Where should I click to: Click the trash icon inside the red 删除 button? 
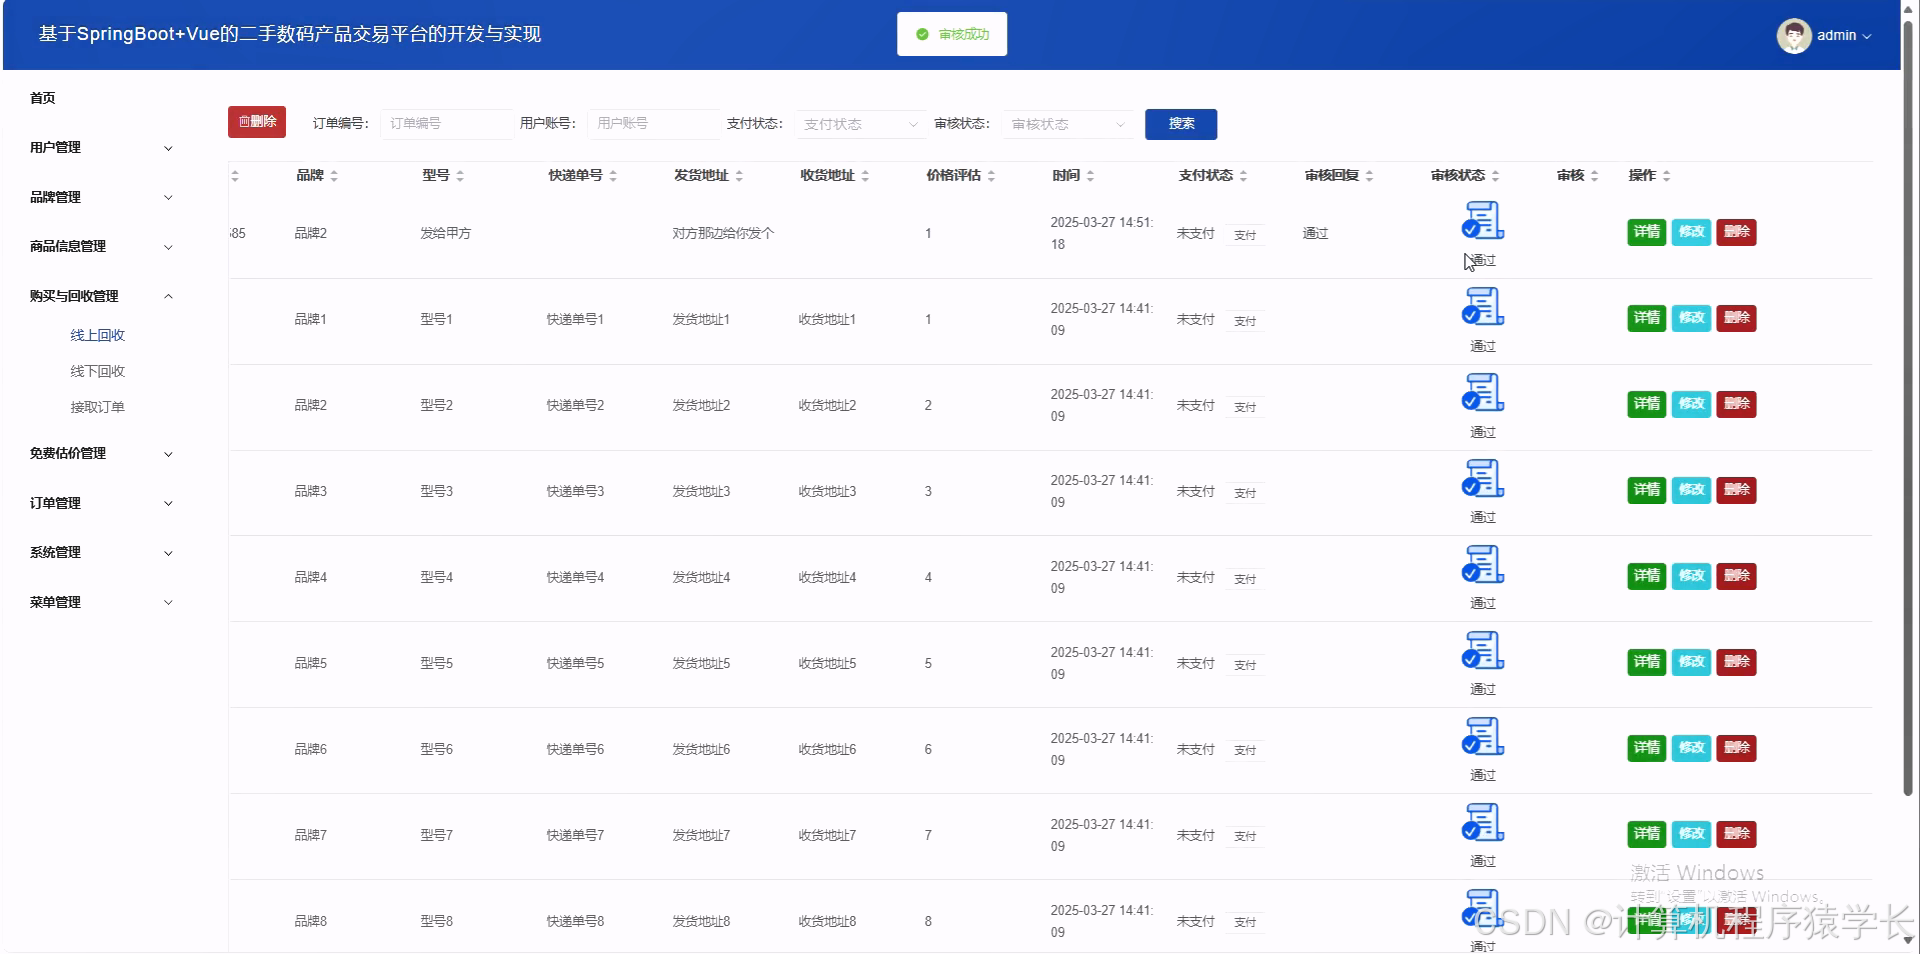click(244, 122)
